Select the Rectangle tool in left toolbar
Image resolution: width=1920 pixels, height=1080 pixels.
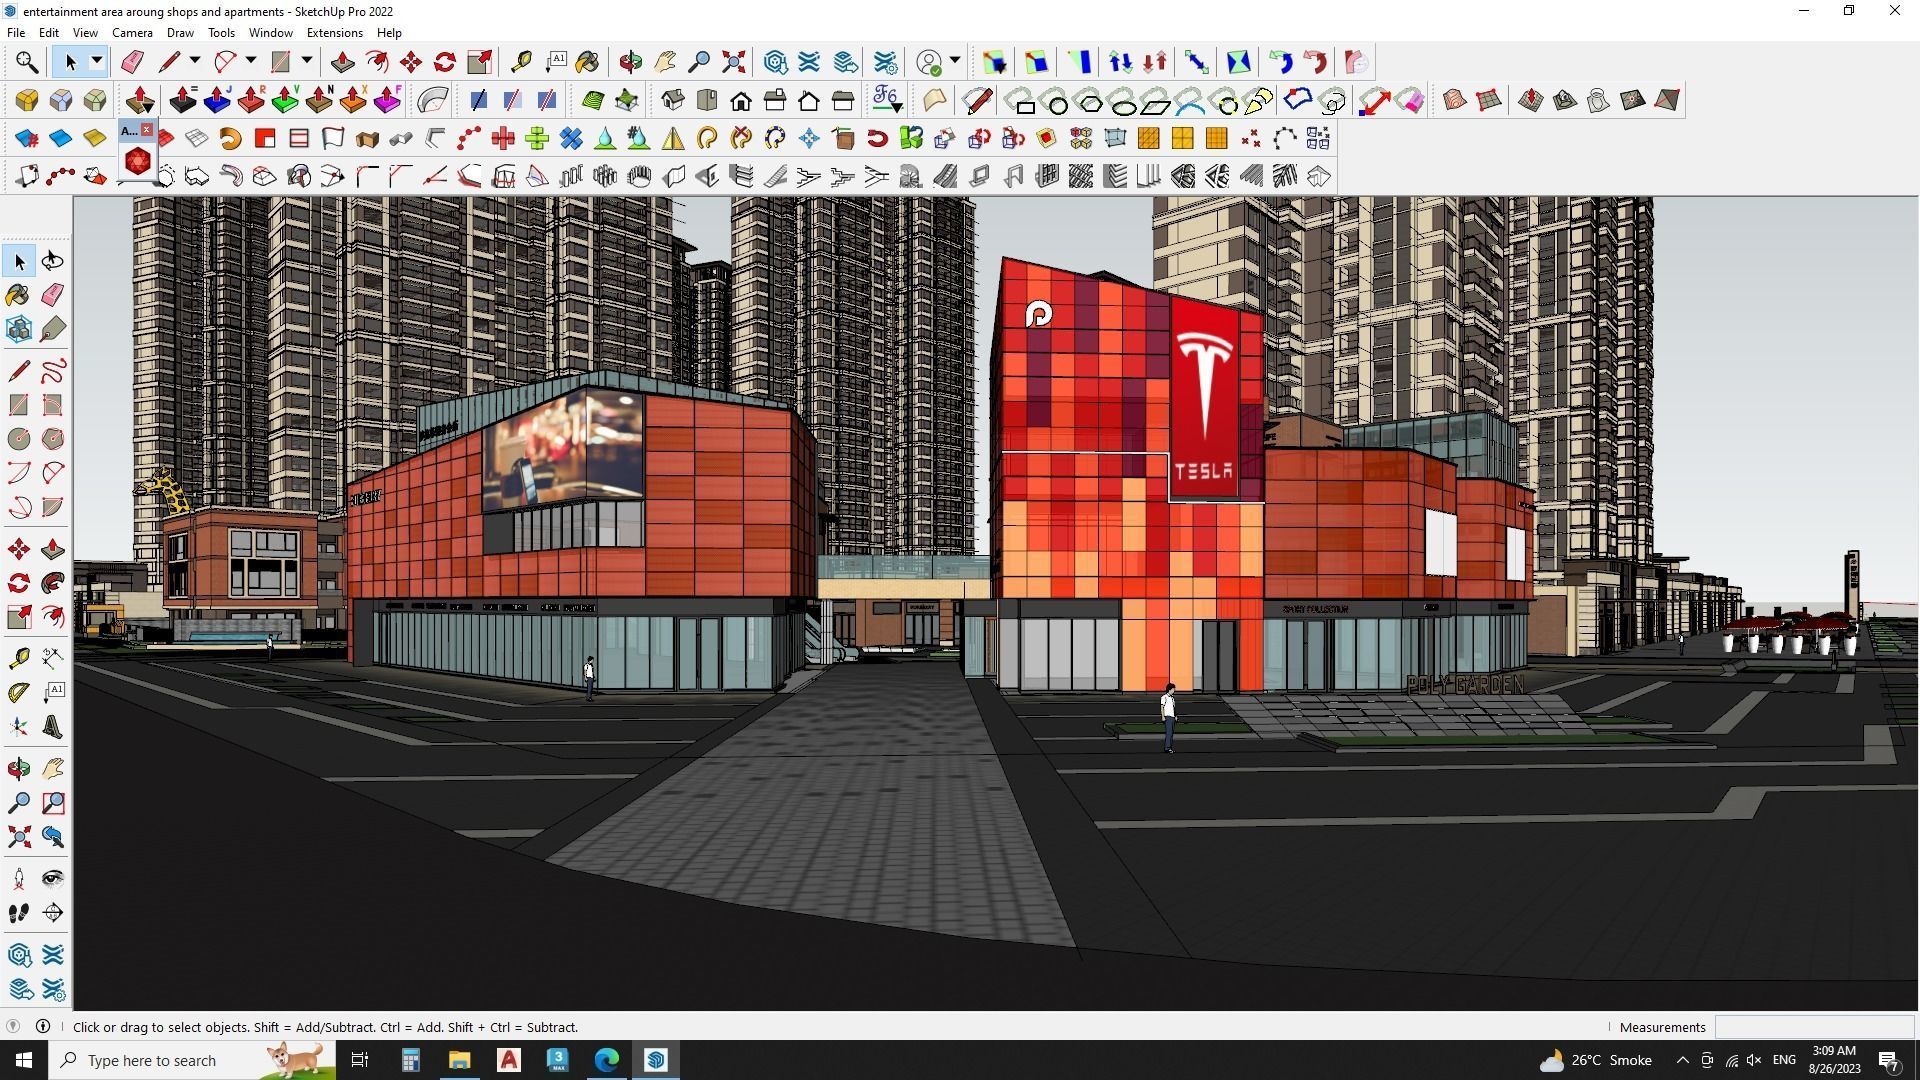(19, 405)
